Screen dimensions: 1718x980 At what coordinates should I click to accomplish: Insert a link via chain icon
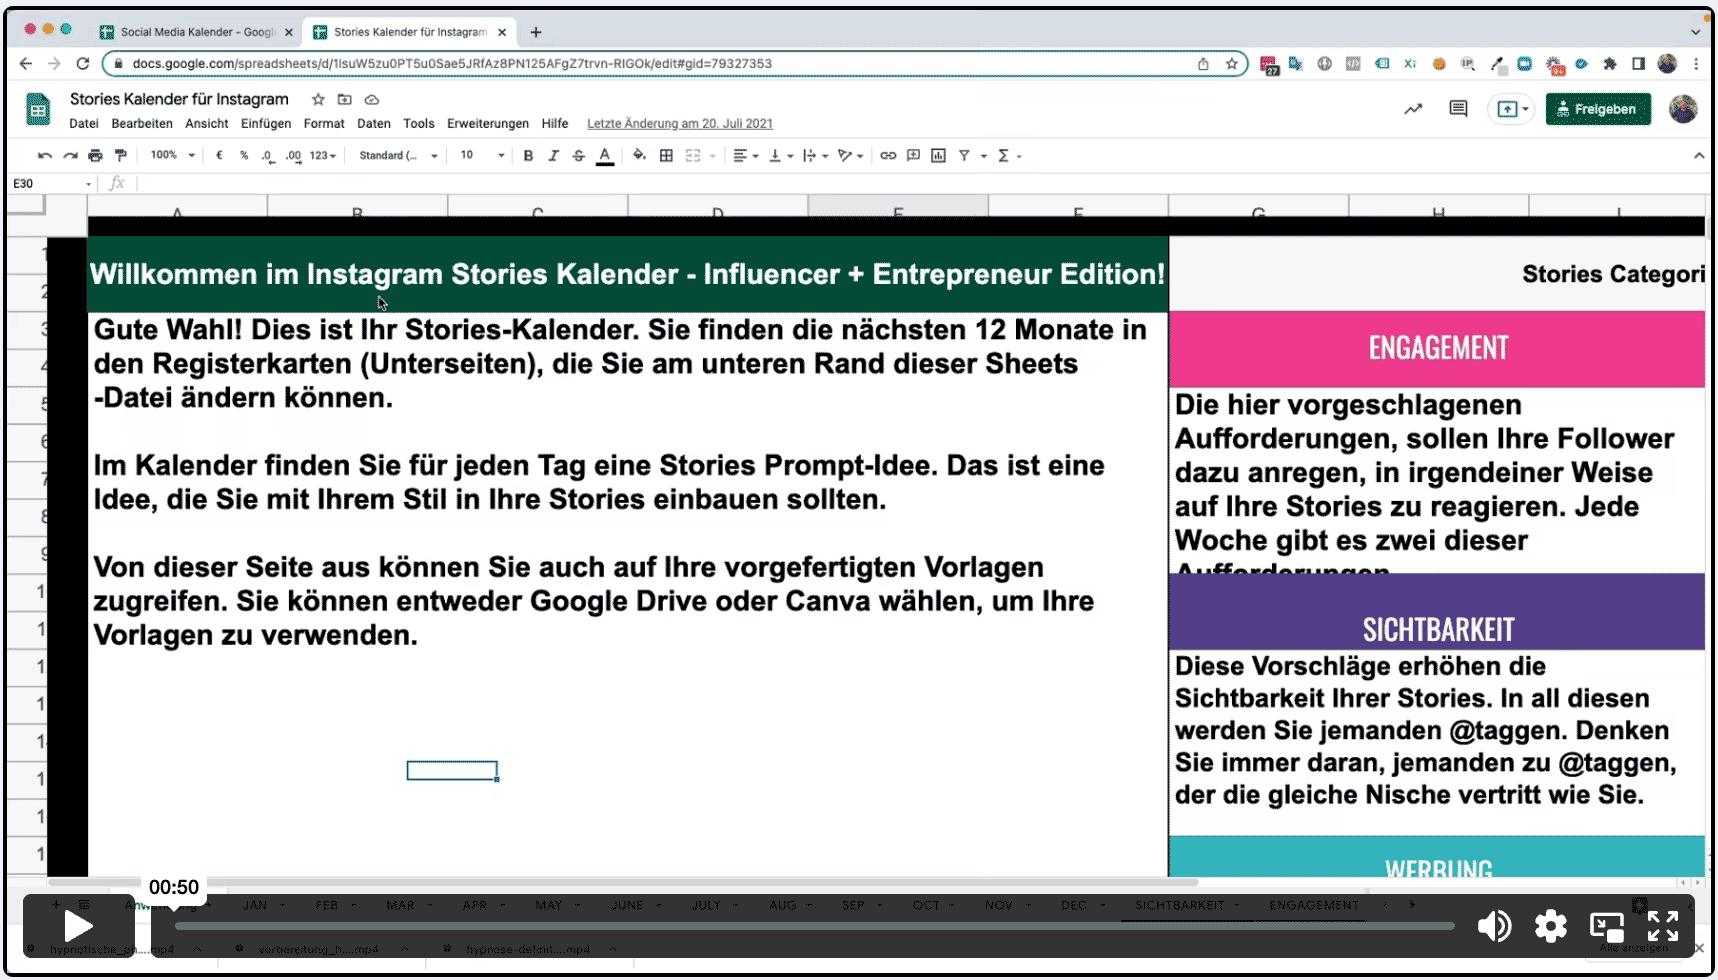888,156
